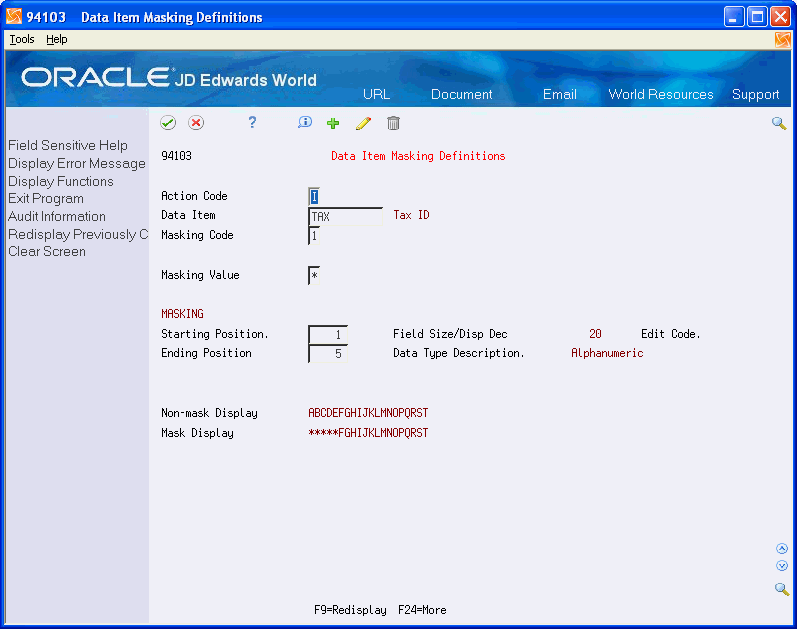Image resolution: width=797 pixels, height=629 pixels.
Task: Click the Non-mask Display label
Action: pyautogui.click(x=209, y=413)
